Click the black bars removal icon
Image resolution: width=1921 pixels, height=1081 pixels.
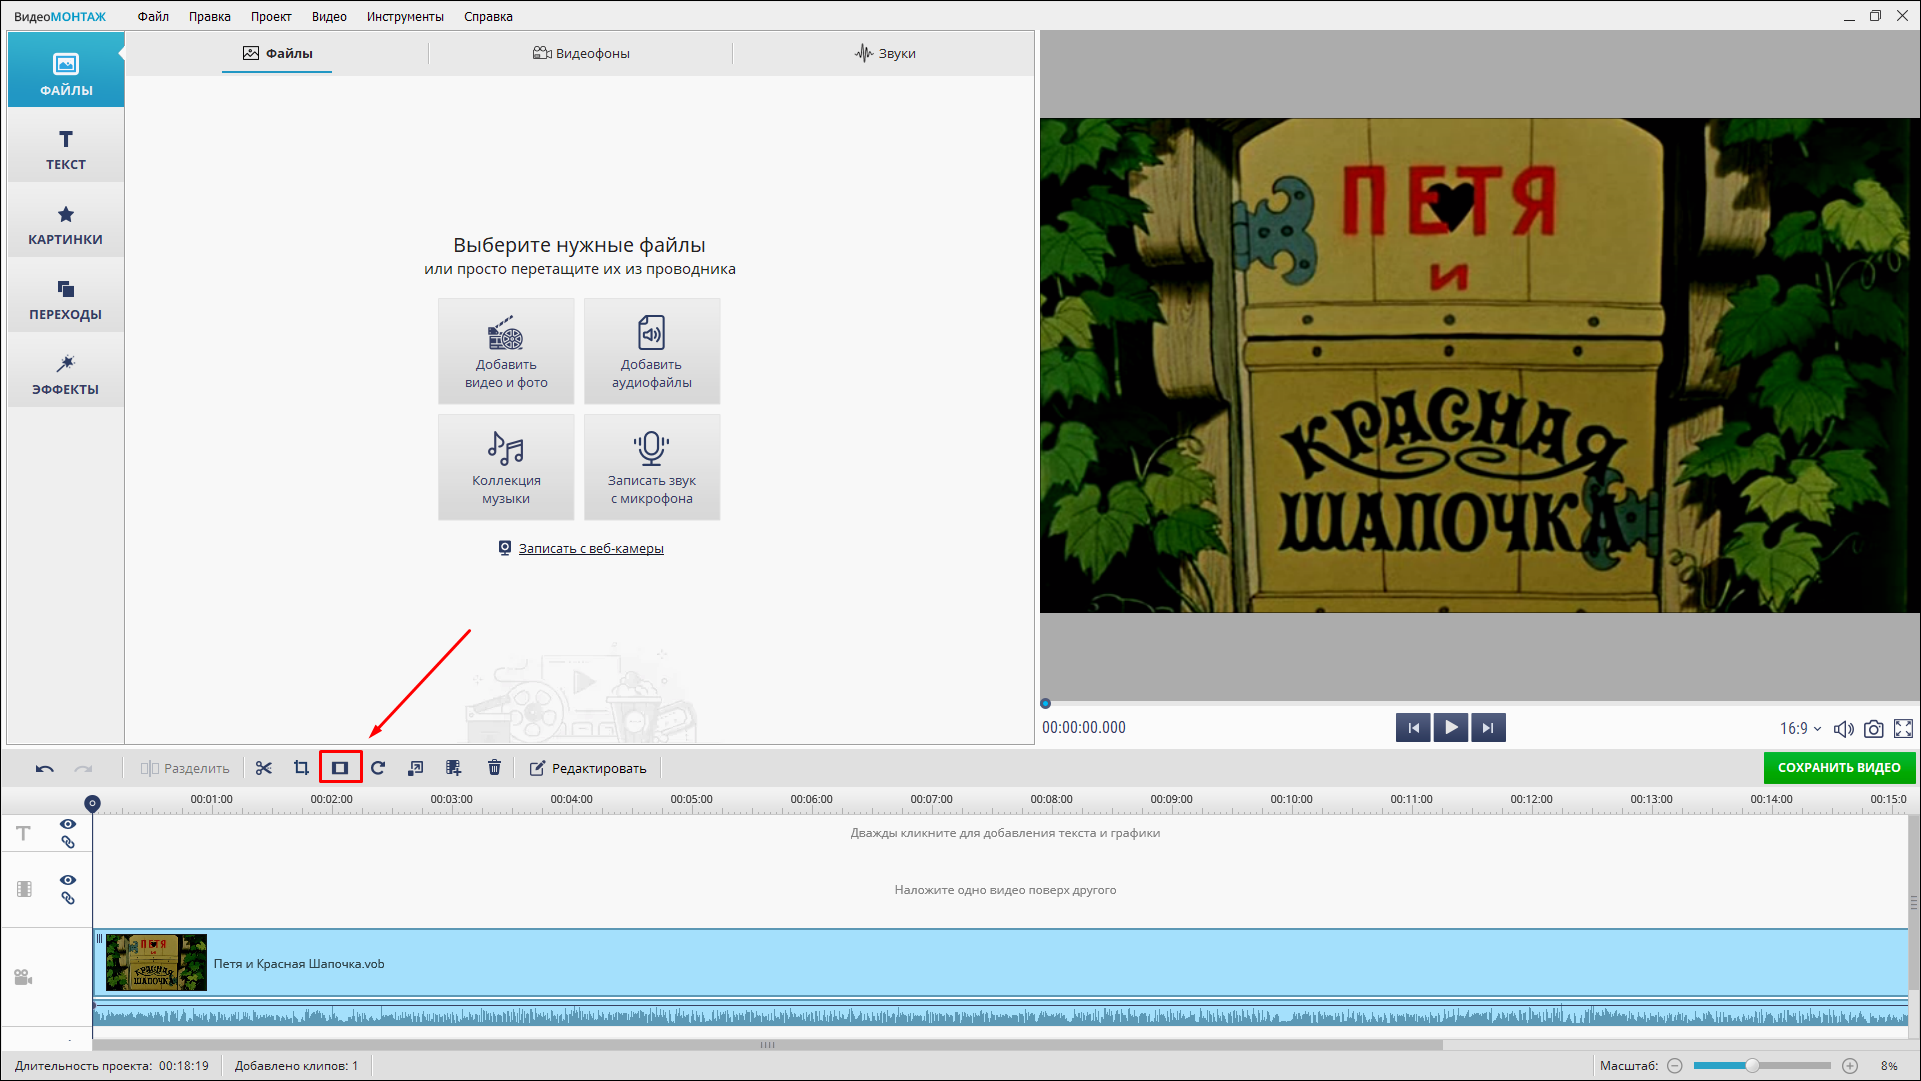tap(340, 768)
